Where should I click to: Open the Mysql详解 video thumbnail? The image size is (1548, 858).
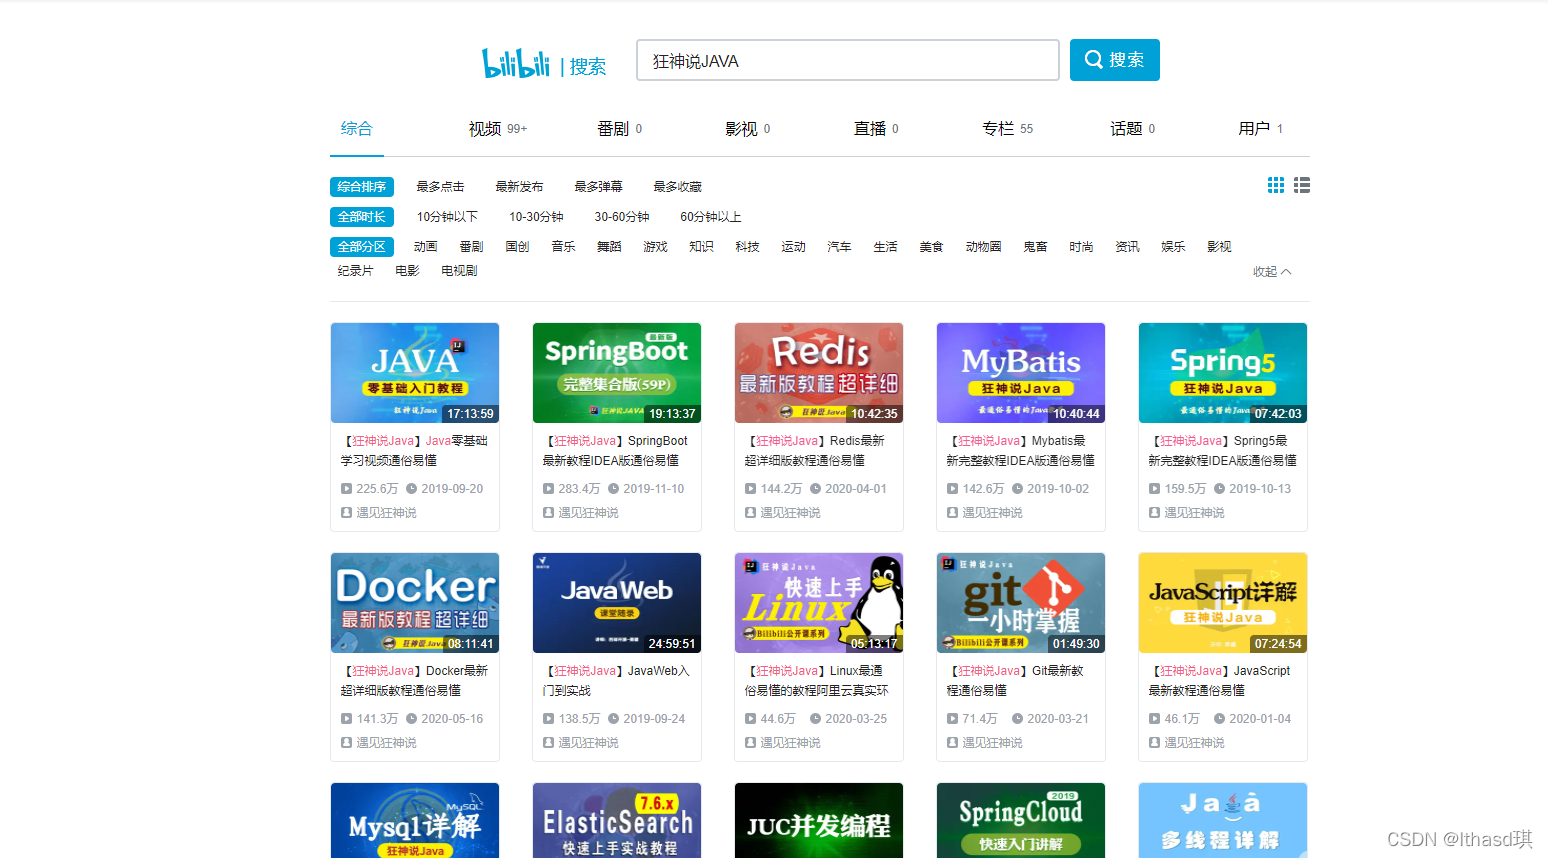coord(415,820)
